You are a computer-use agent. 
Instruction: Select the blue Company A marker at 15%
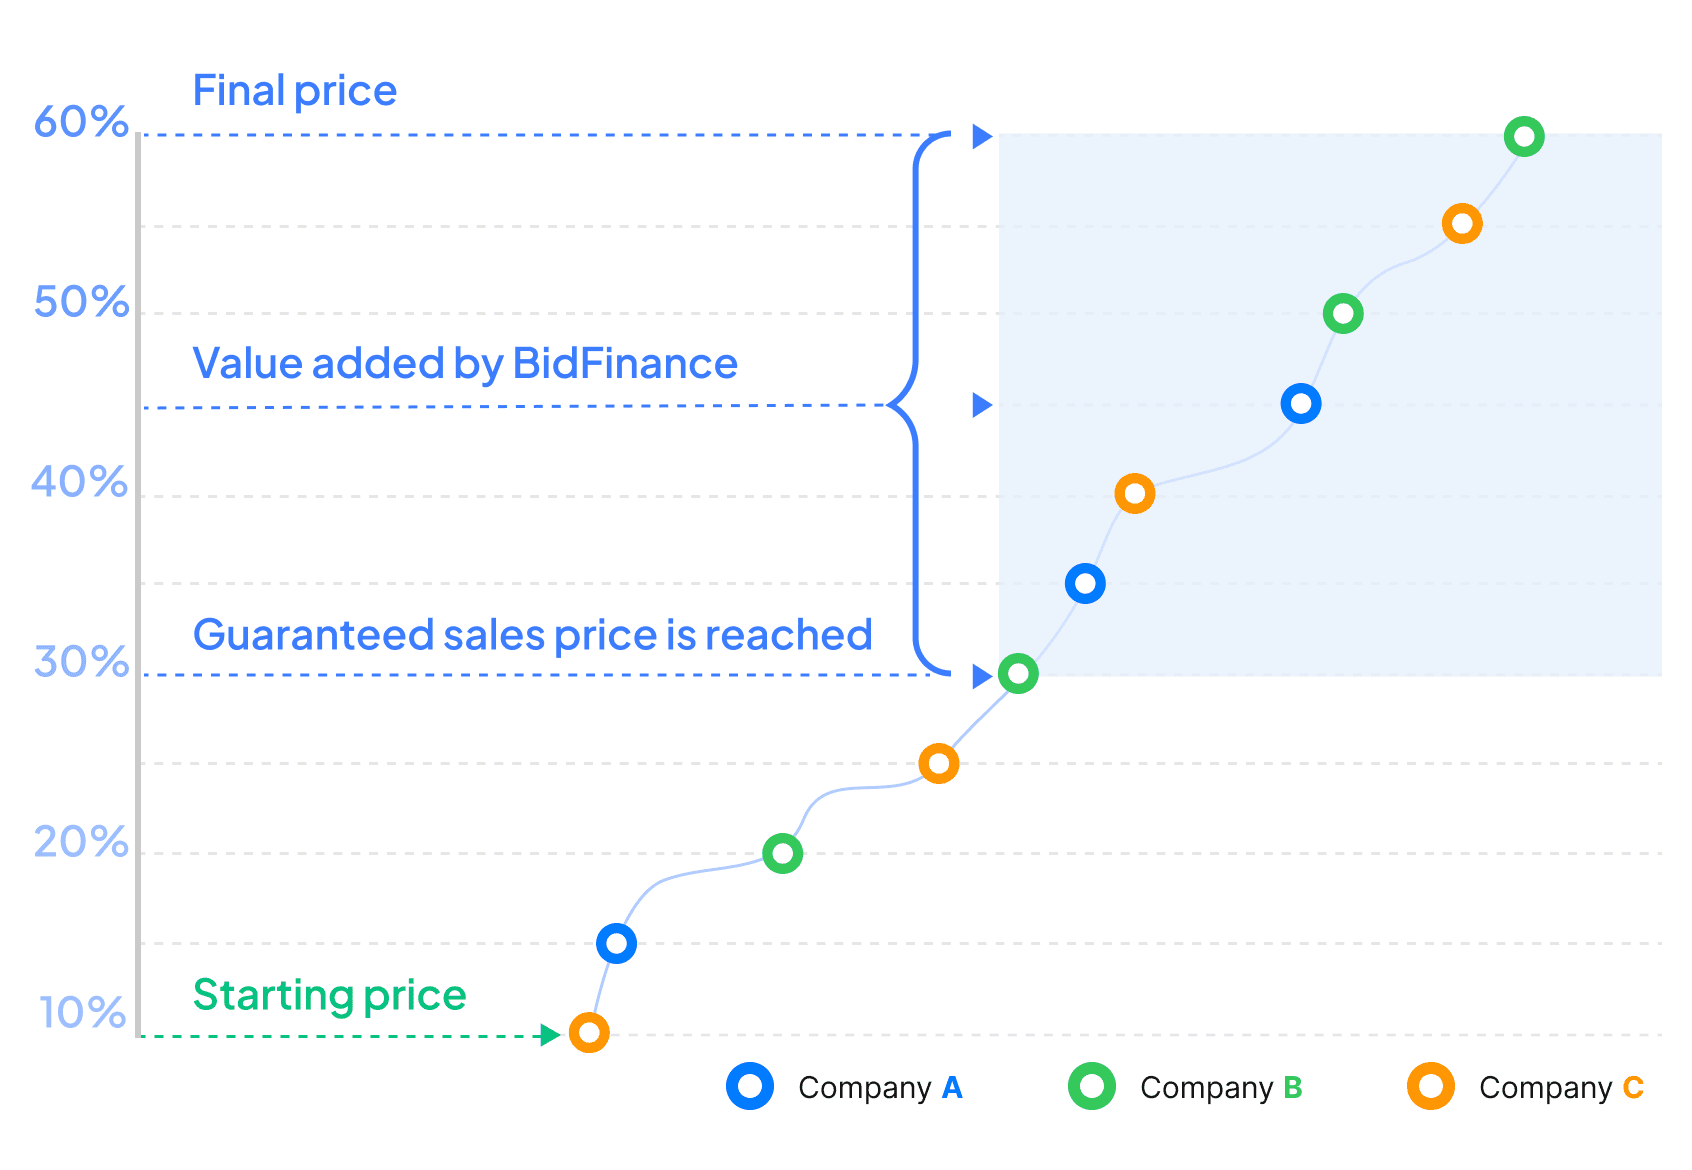(x=616, y=943)
